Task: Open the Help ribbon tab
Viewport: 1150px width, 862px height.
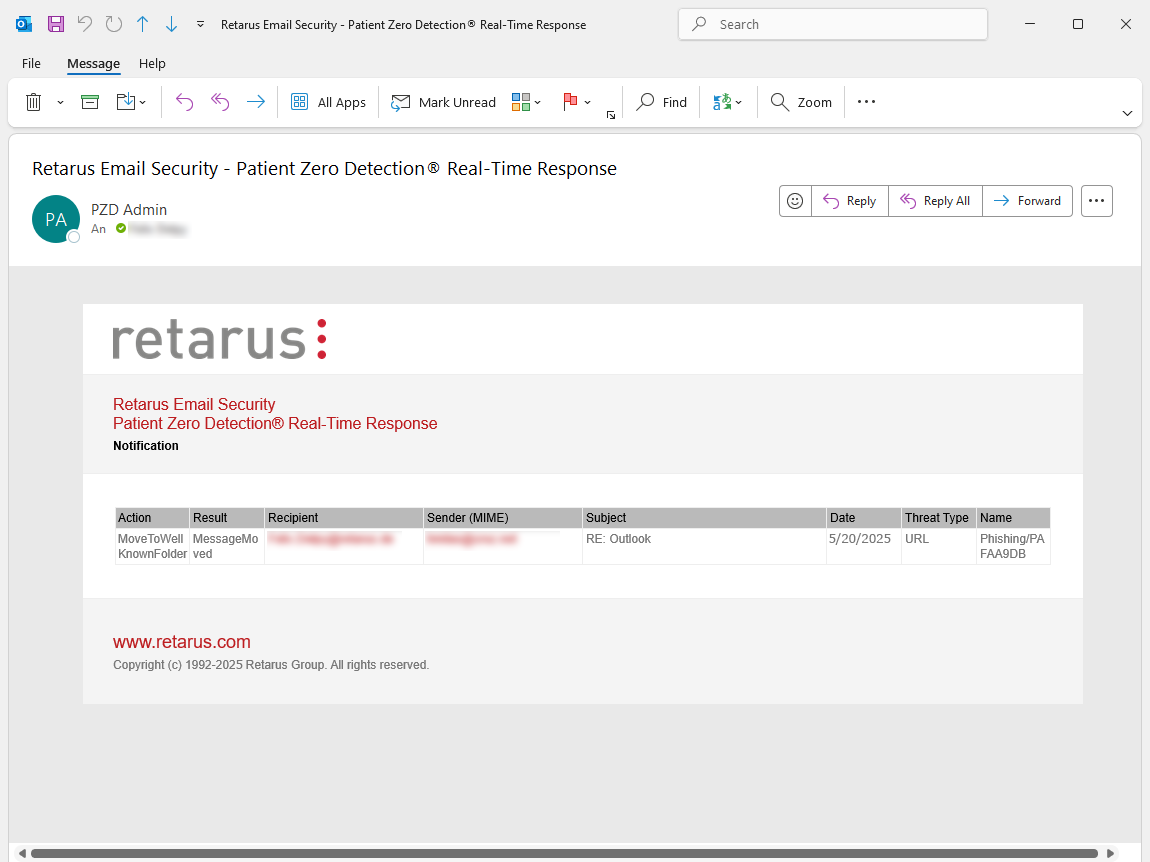Action: pyautogui.click(x=152, y=64)
